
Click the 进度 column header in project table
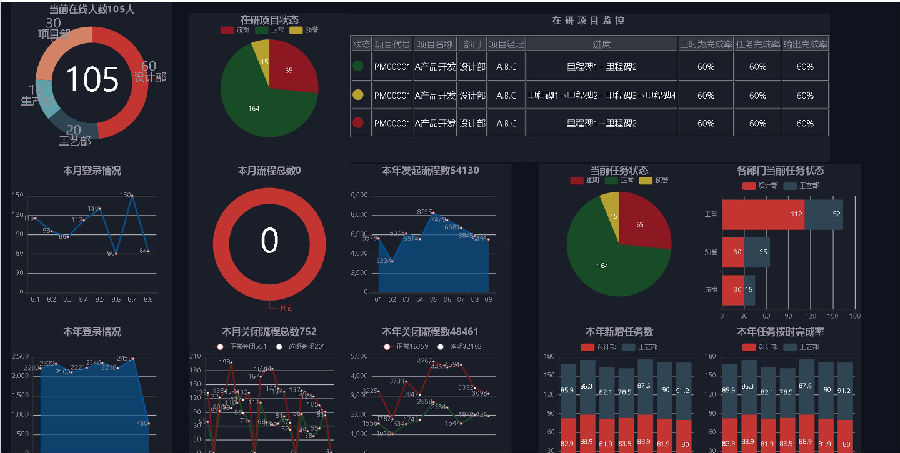602,44
